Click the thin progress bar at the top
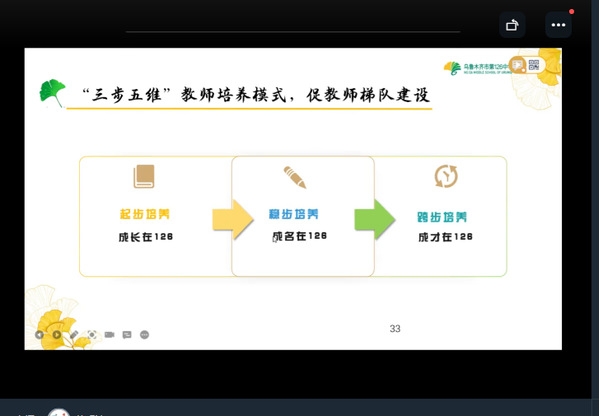 [293, 32]
